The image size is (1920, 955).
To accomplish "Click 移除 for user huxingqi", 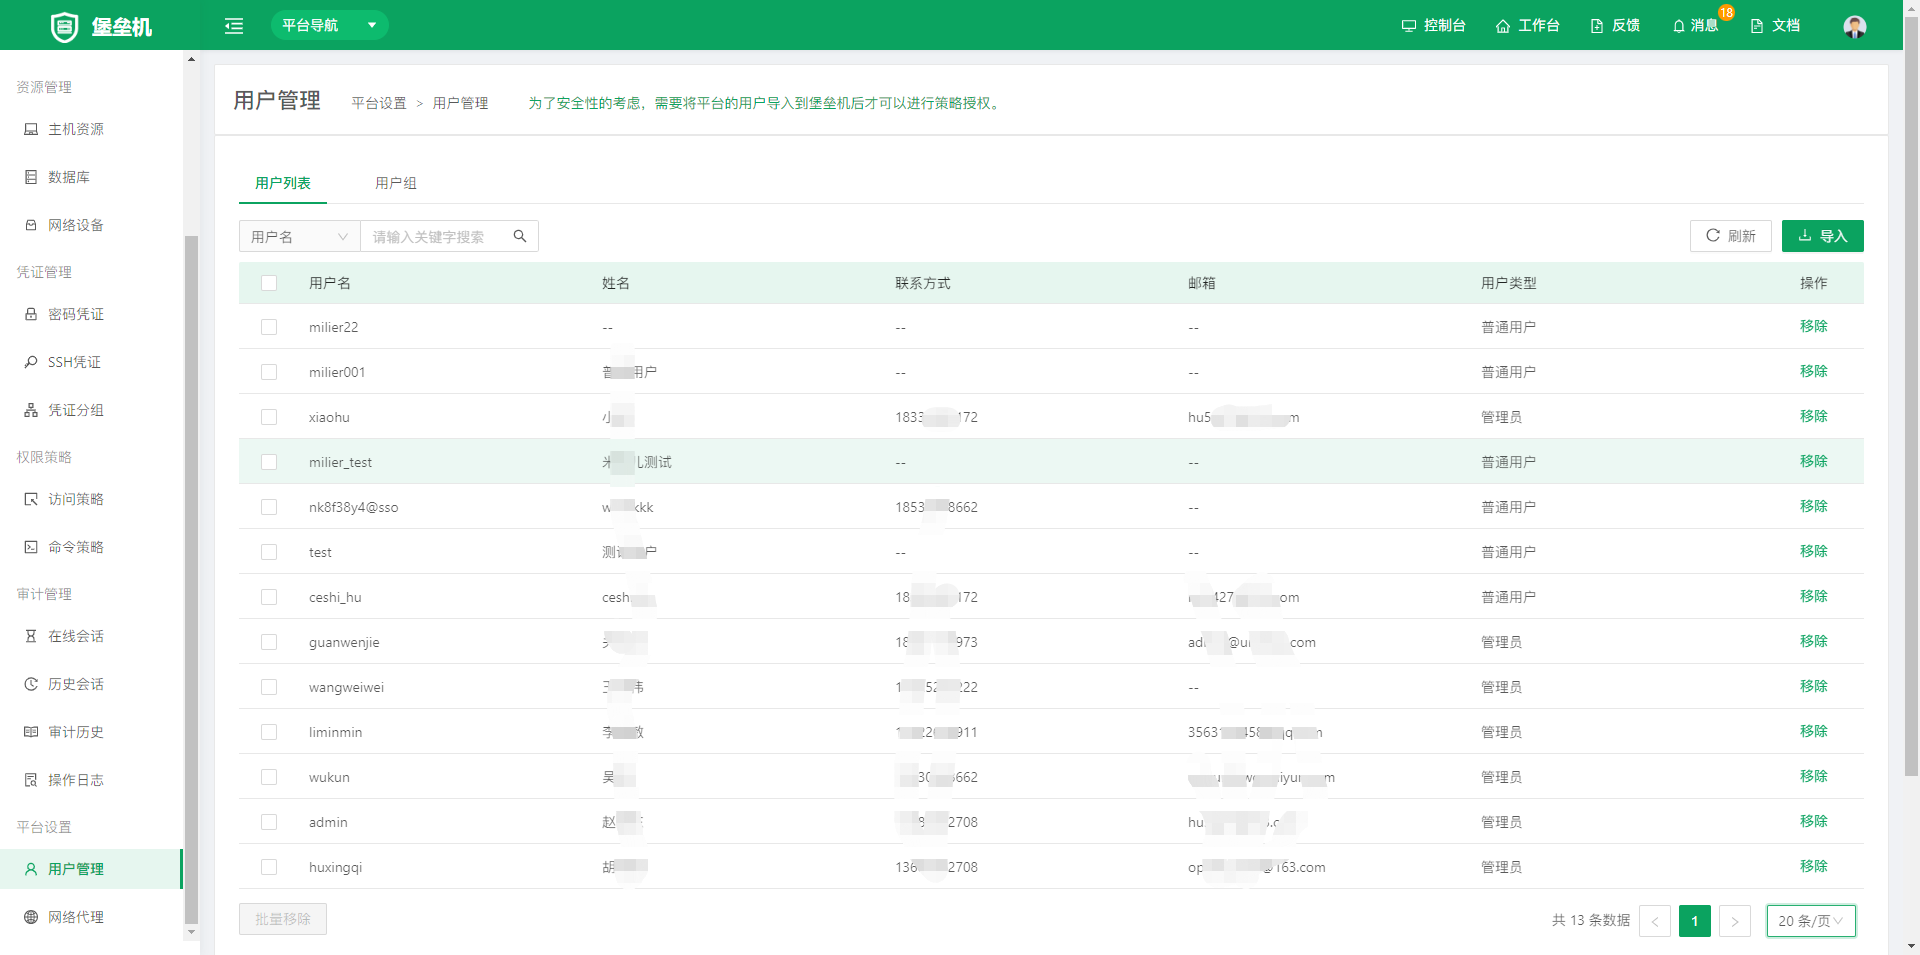I will coord(1814,866).
